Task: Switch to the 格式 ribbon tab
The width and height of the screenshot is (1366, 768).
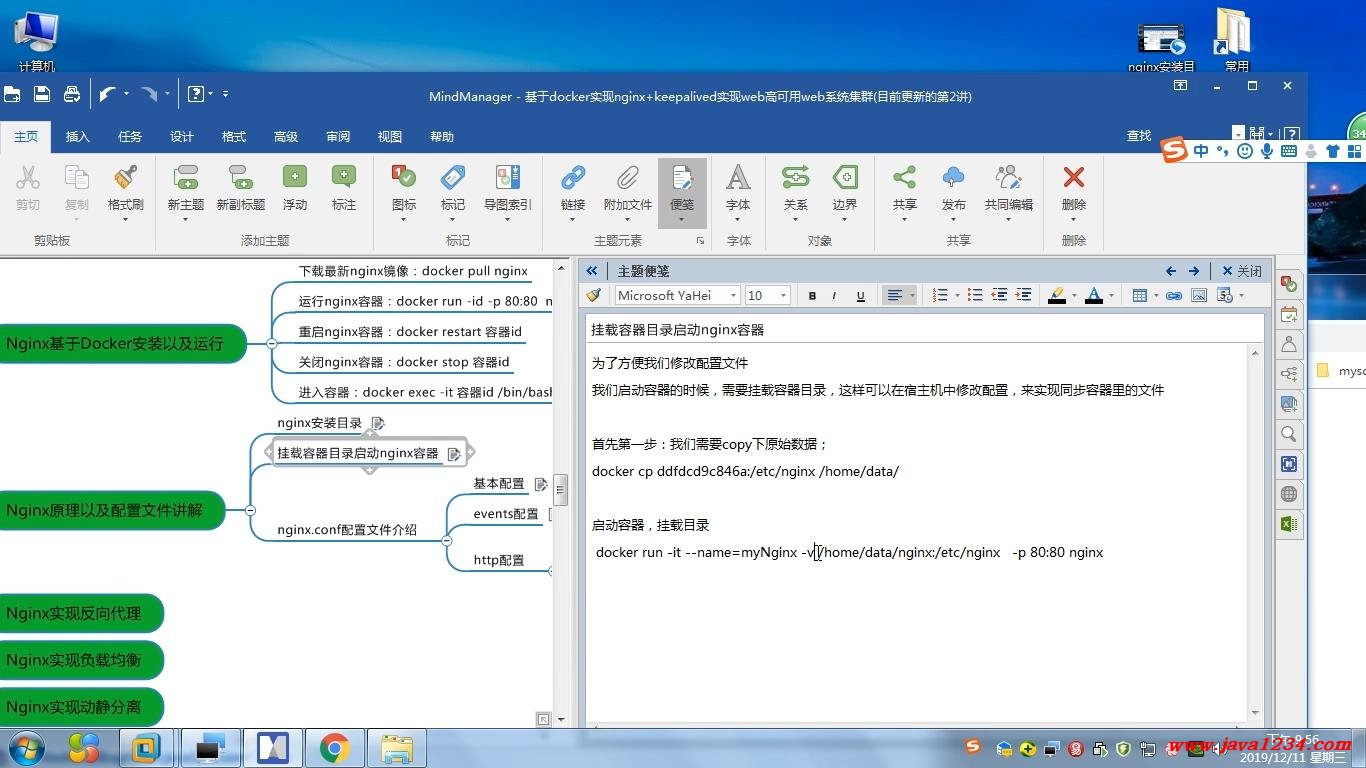Action: [234, 136]
